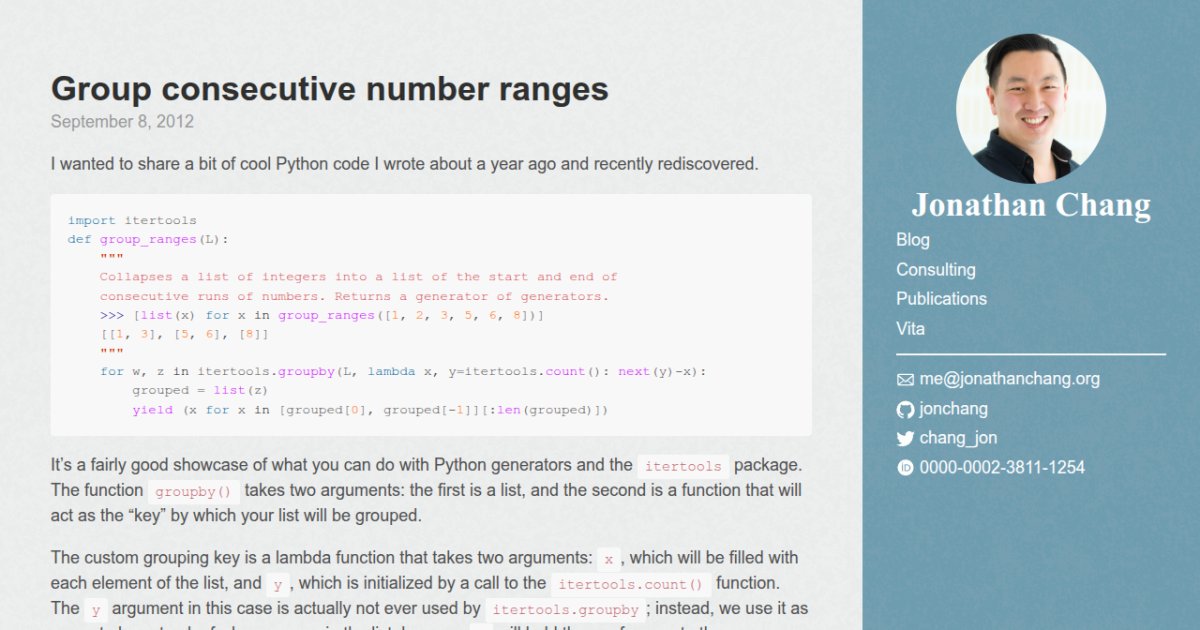Screen dimensions: 1200x630
Task: Click the me@jonathanchang.org email link
Action: 1009,379
